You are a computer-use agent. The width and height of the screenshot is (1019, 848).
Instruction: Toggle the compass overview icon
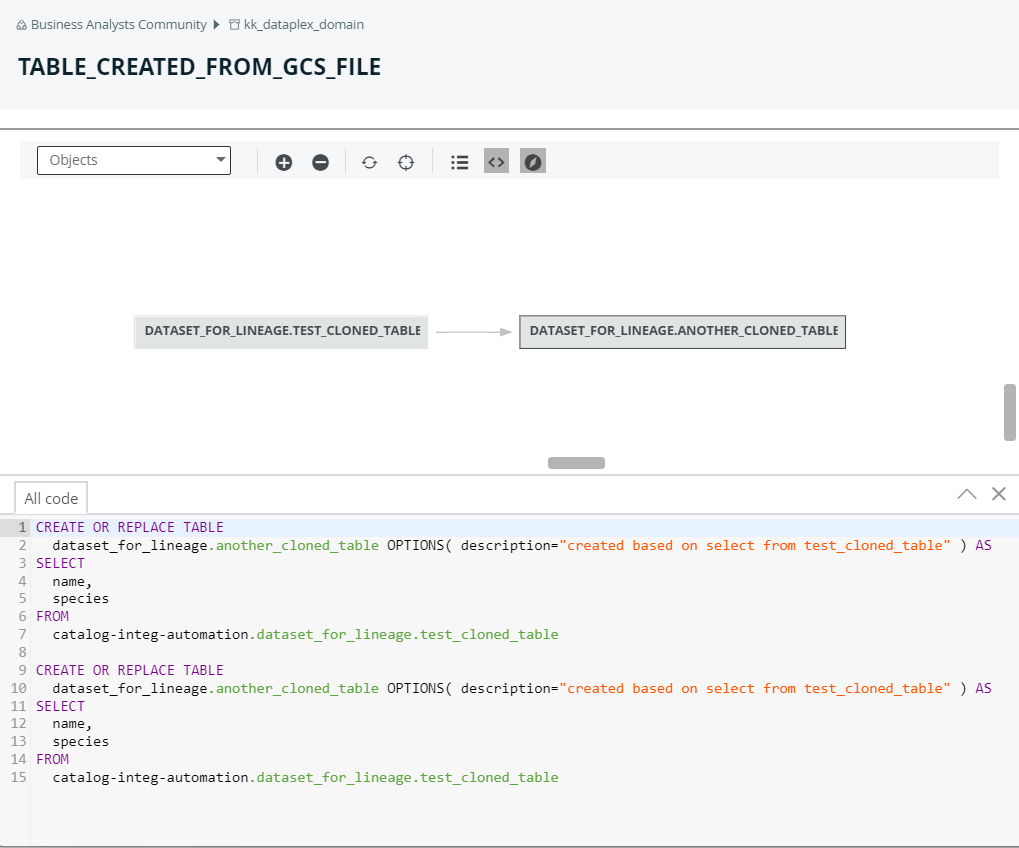coord(533,162)
